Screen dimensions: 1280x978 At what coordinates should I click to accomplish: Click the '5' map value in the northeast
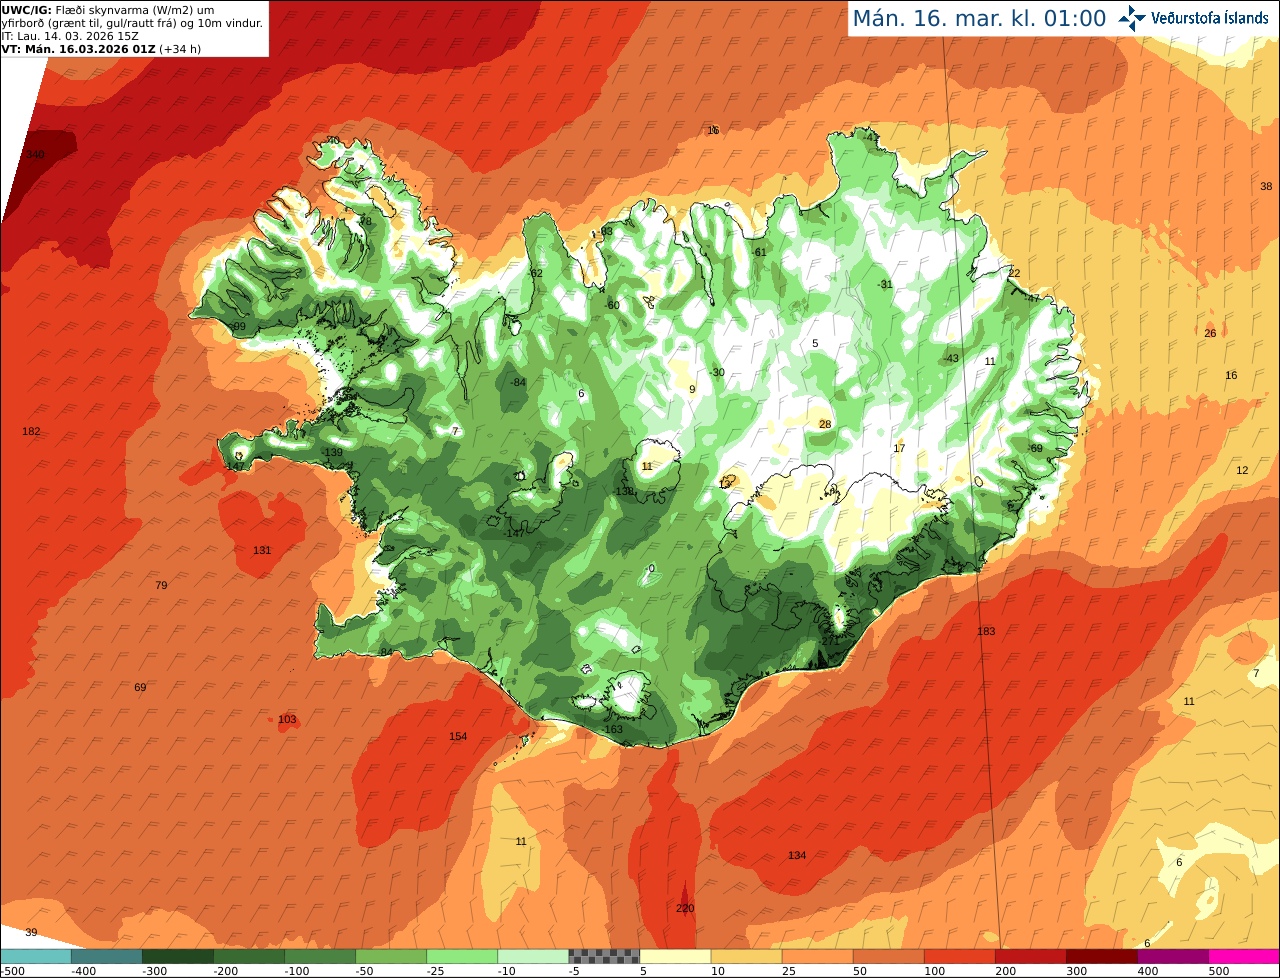click(x=815, y=344)
